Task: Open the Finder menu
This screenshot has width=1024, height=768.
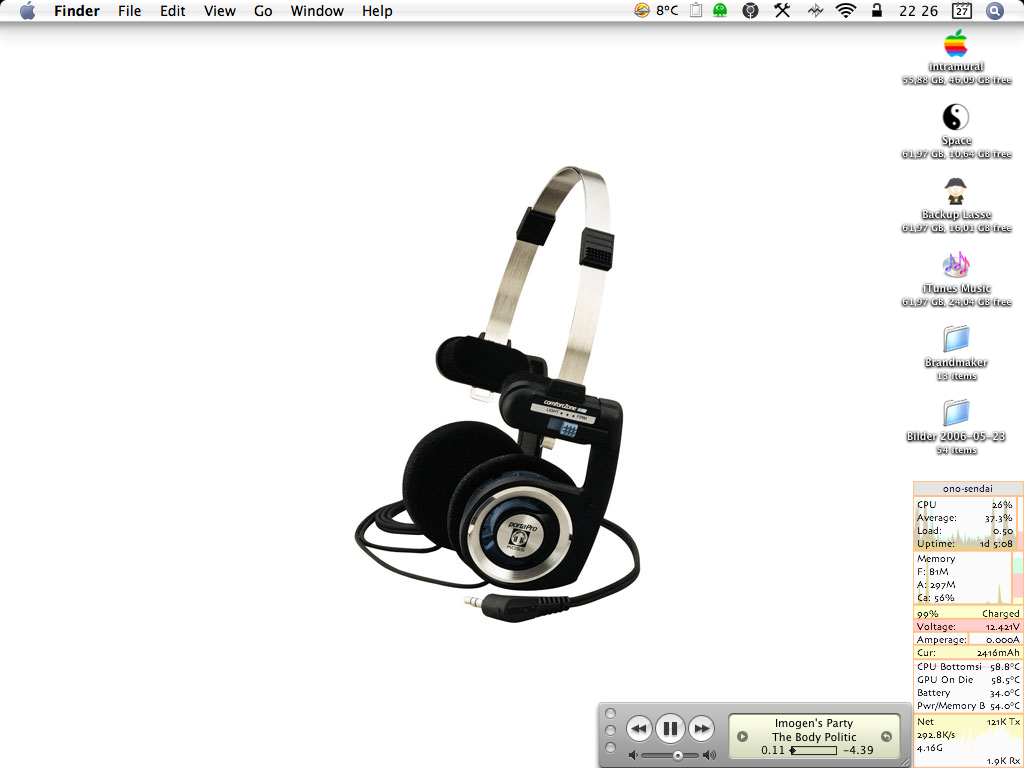Action: [76, 11]
